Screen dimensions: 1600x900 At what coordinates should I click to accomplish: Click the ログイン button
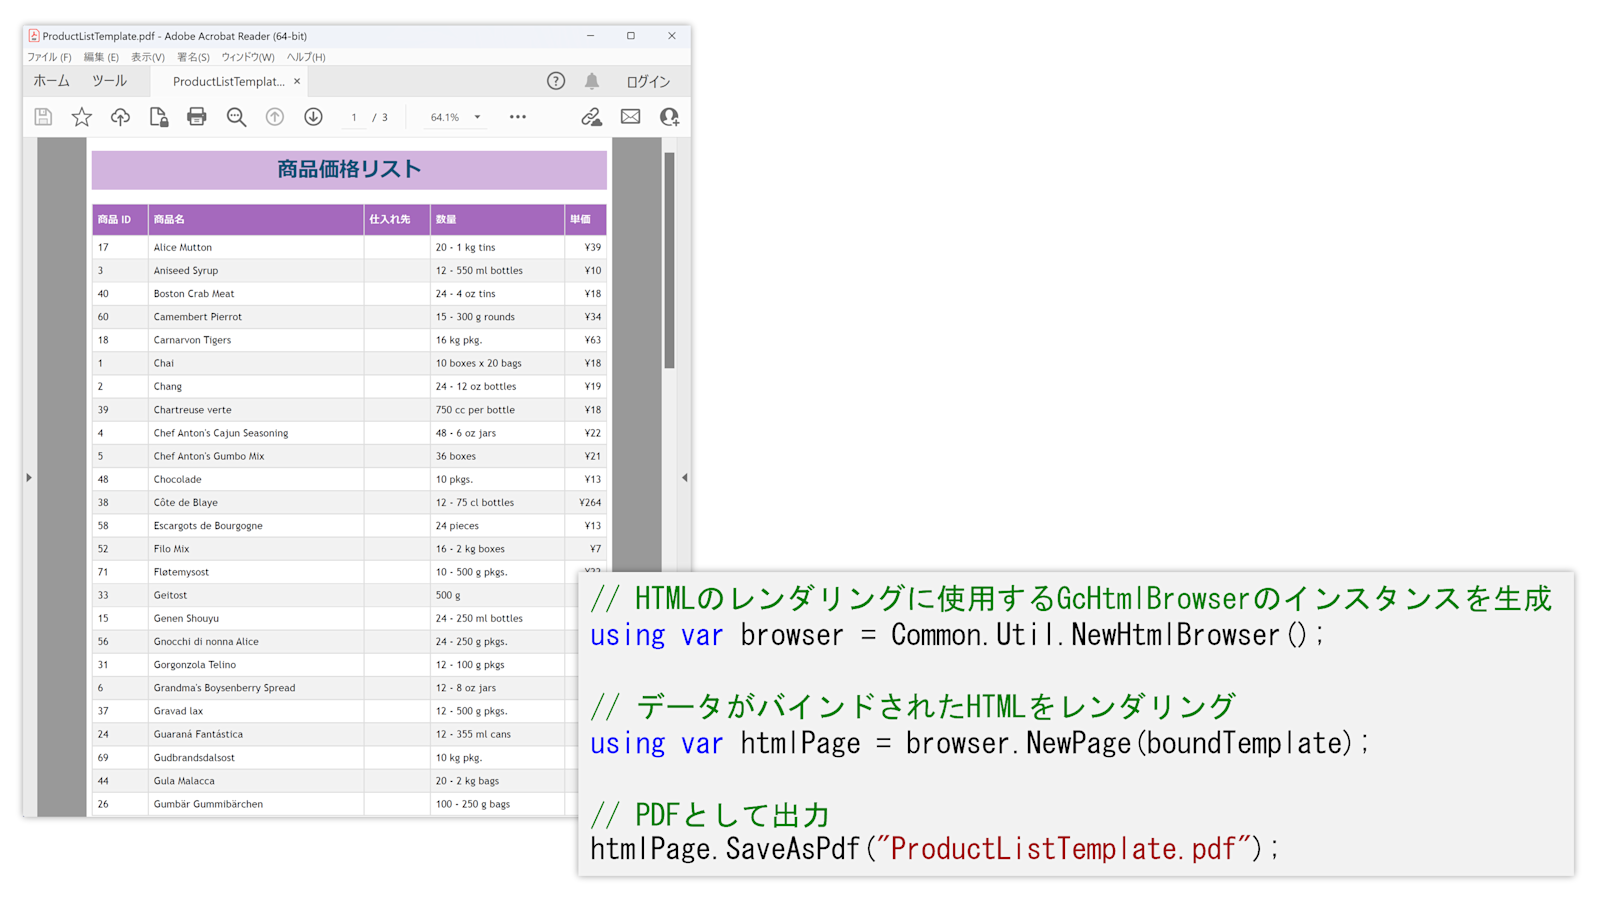click(648, 82)
